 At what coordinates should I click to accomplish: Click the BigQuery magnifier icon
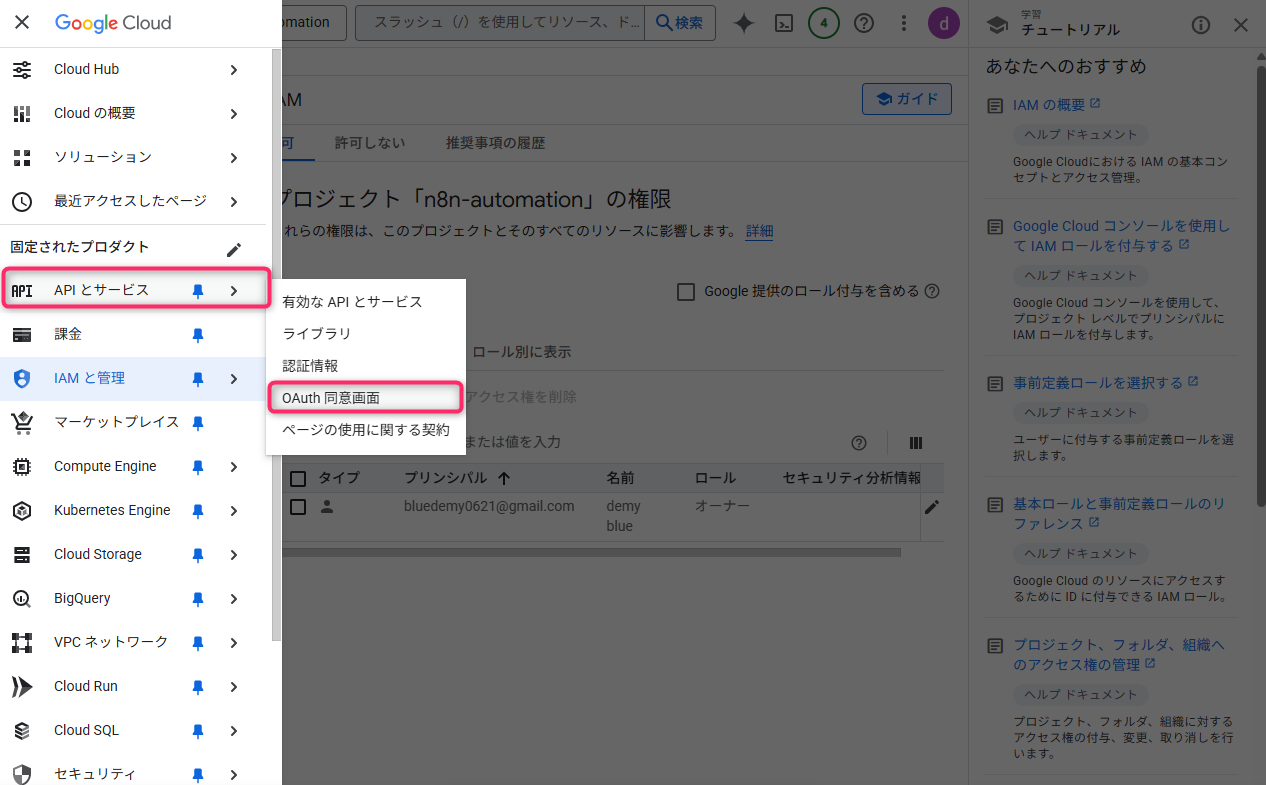click(x=22, y=598)
